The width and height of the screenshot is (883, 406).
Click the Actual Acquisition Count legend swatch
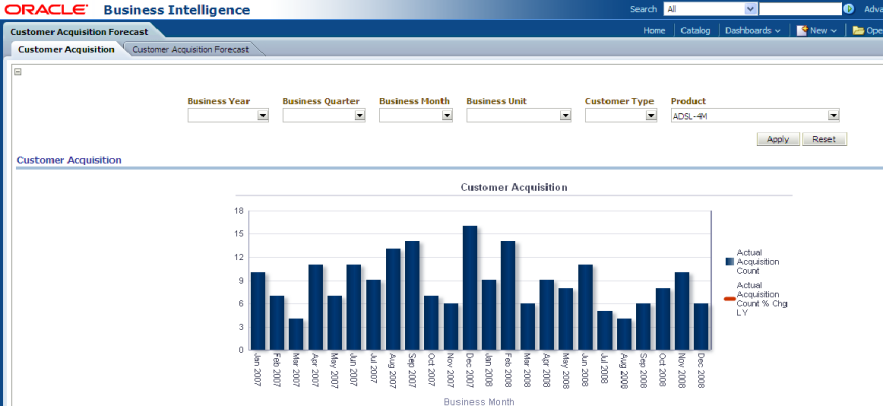(x=729, y=262)
